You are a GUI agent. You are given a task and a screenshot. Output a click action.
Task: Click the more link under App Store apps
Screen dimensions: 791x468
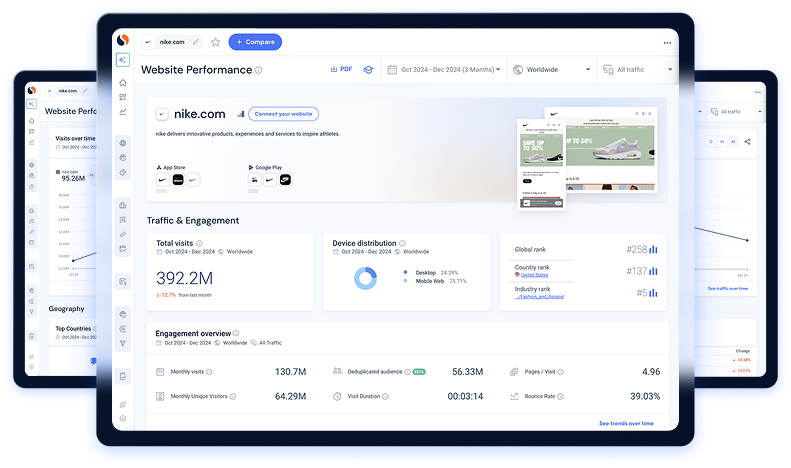coord(161,191)
